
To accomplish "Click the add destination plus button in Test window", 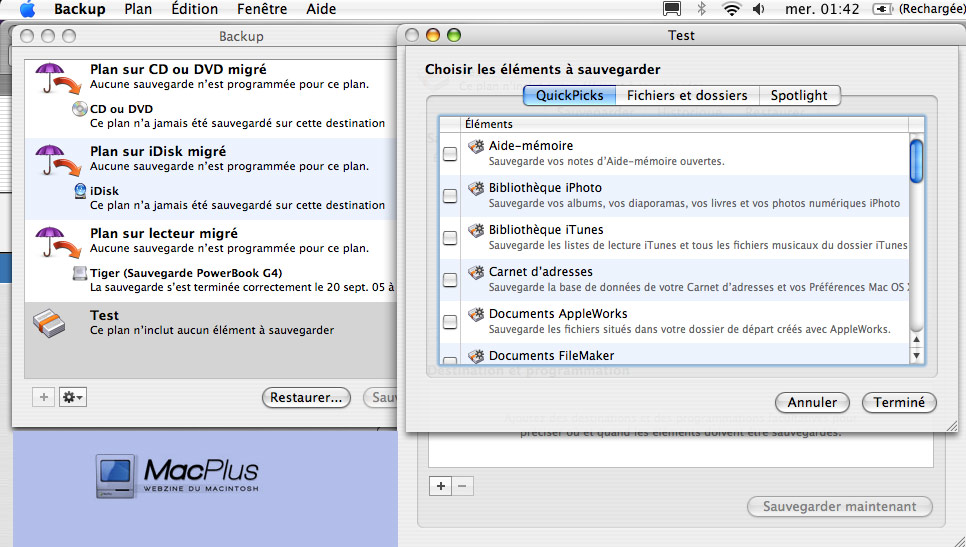I will coord(440,486).
